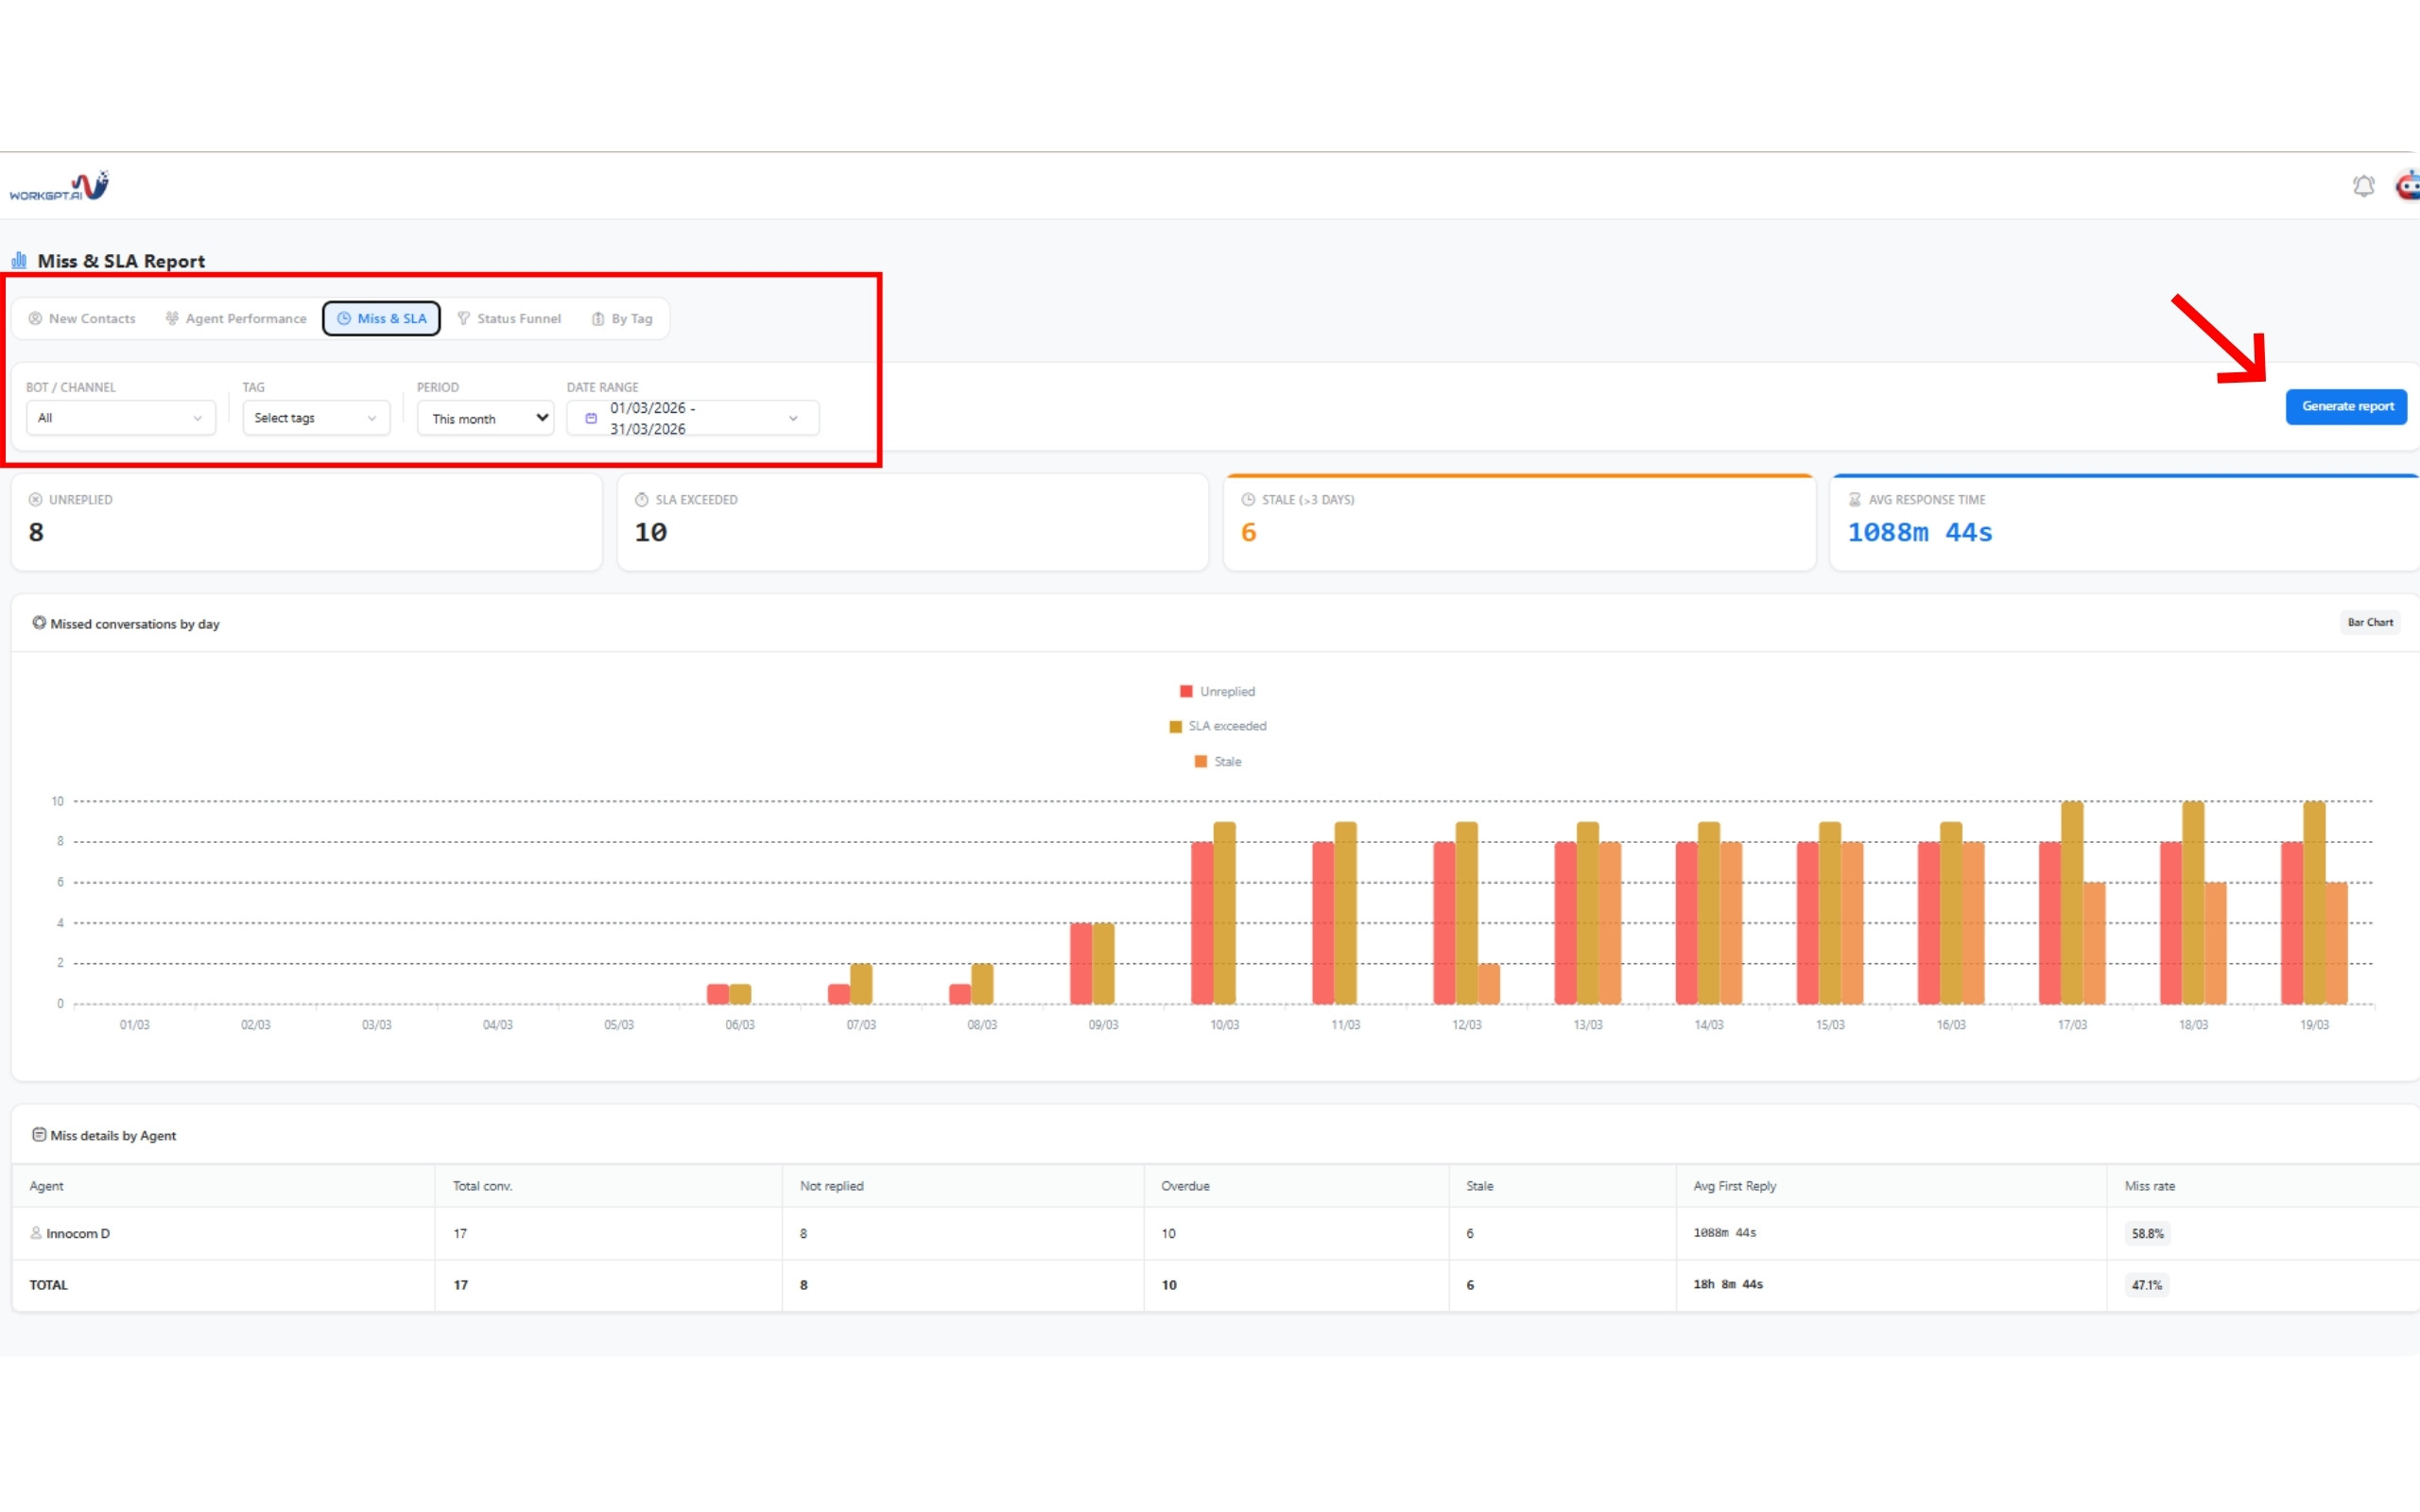Click the Bar Chart type button
This screenshot has width=2420, height=1512.
coord(2370,622)
